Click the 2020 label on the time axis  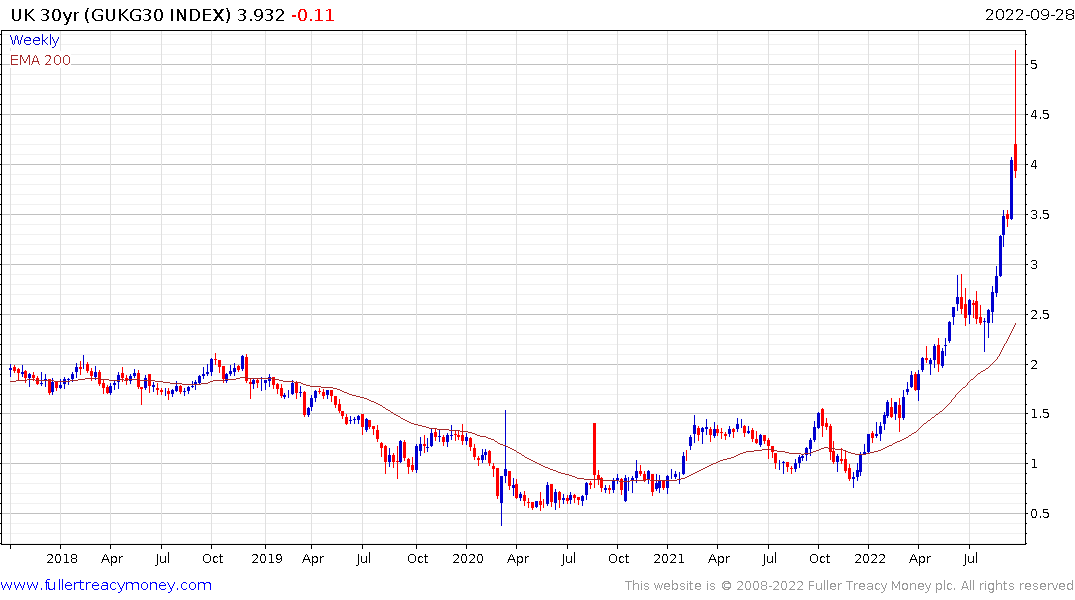pyautogui.click(x=468, y=558)
